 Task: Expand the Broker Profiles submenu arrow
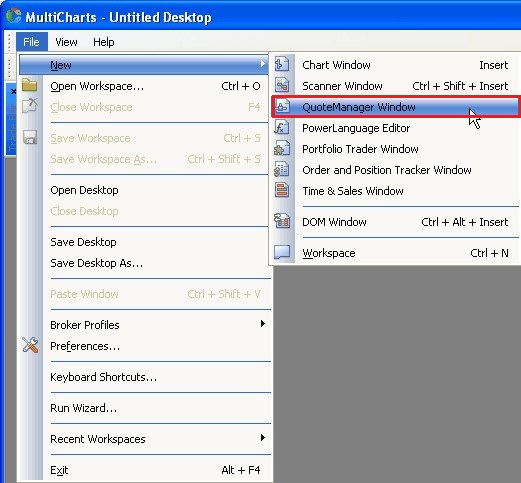[x=263, y=324]
